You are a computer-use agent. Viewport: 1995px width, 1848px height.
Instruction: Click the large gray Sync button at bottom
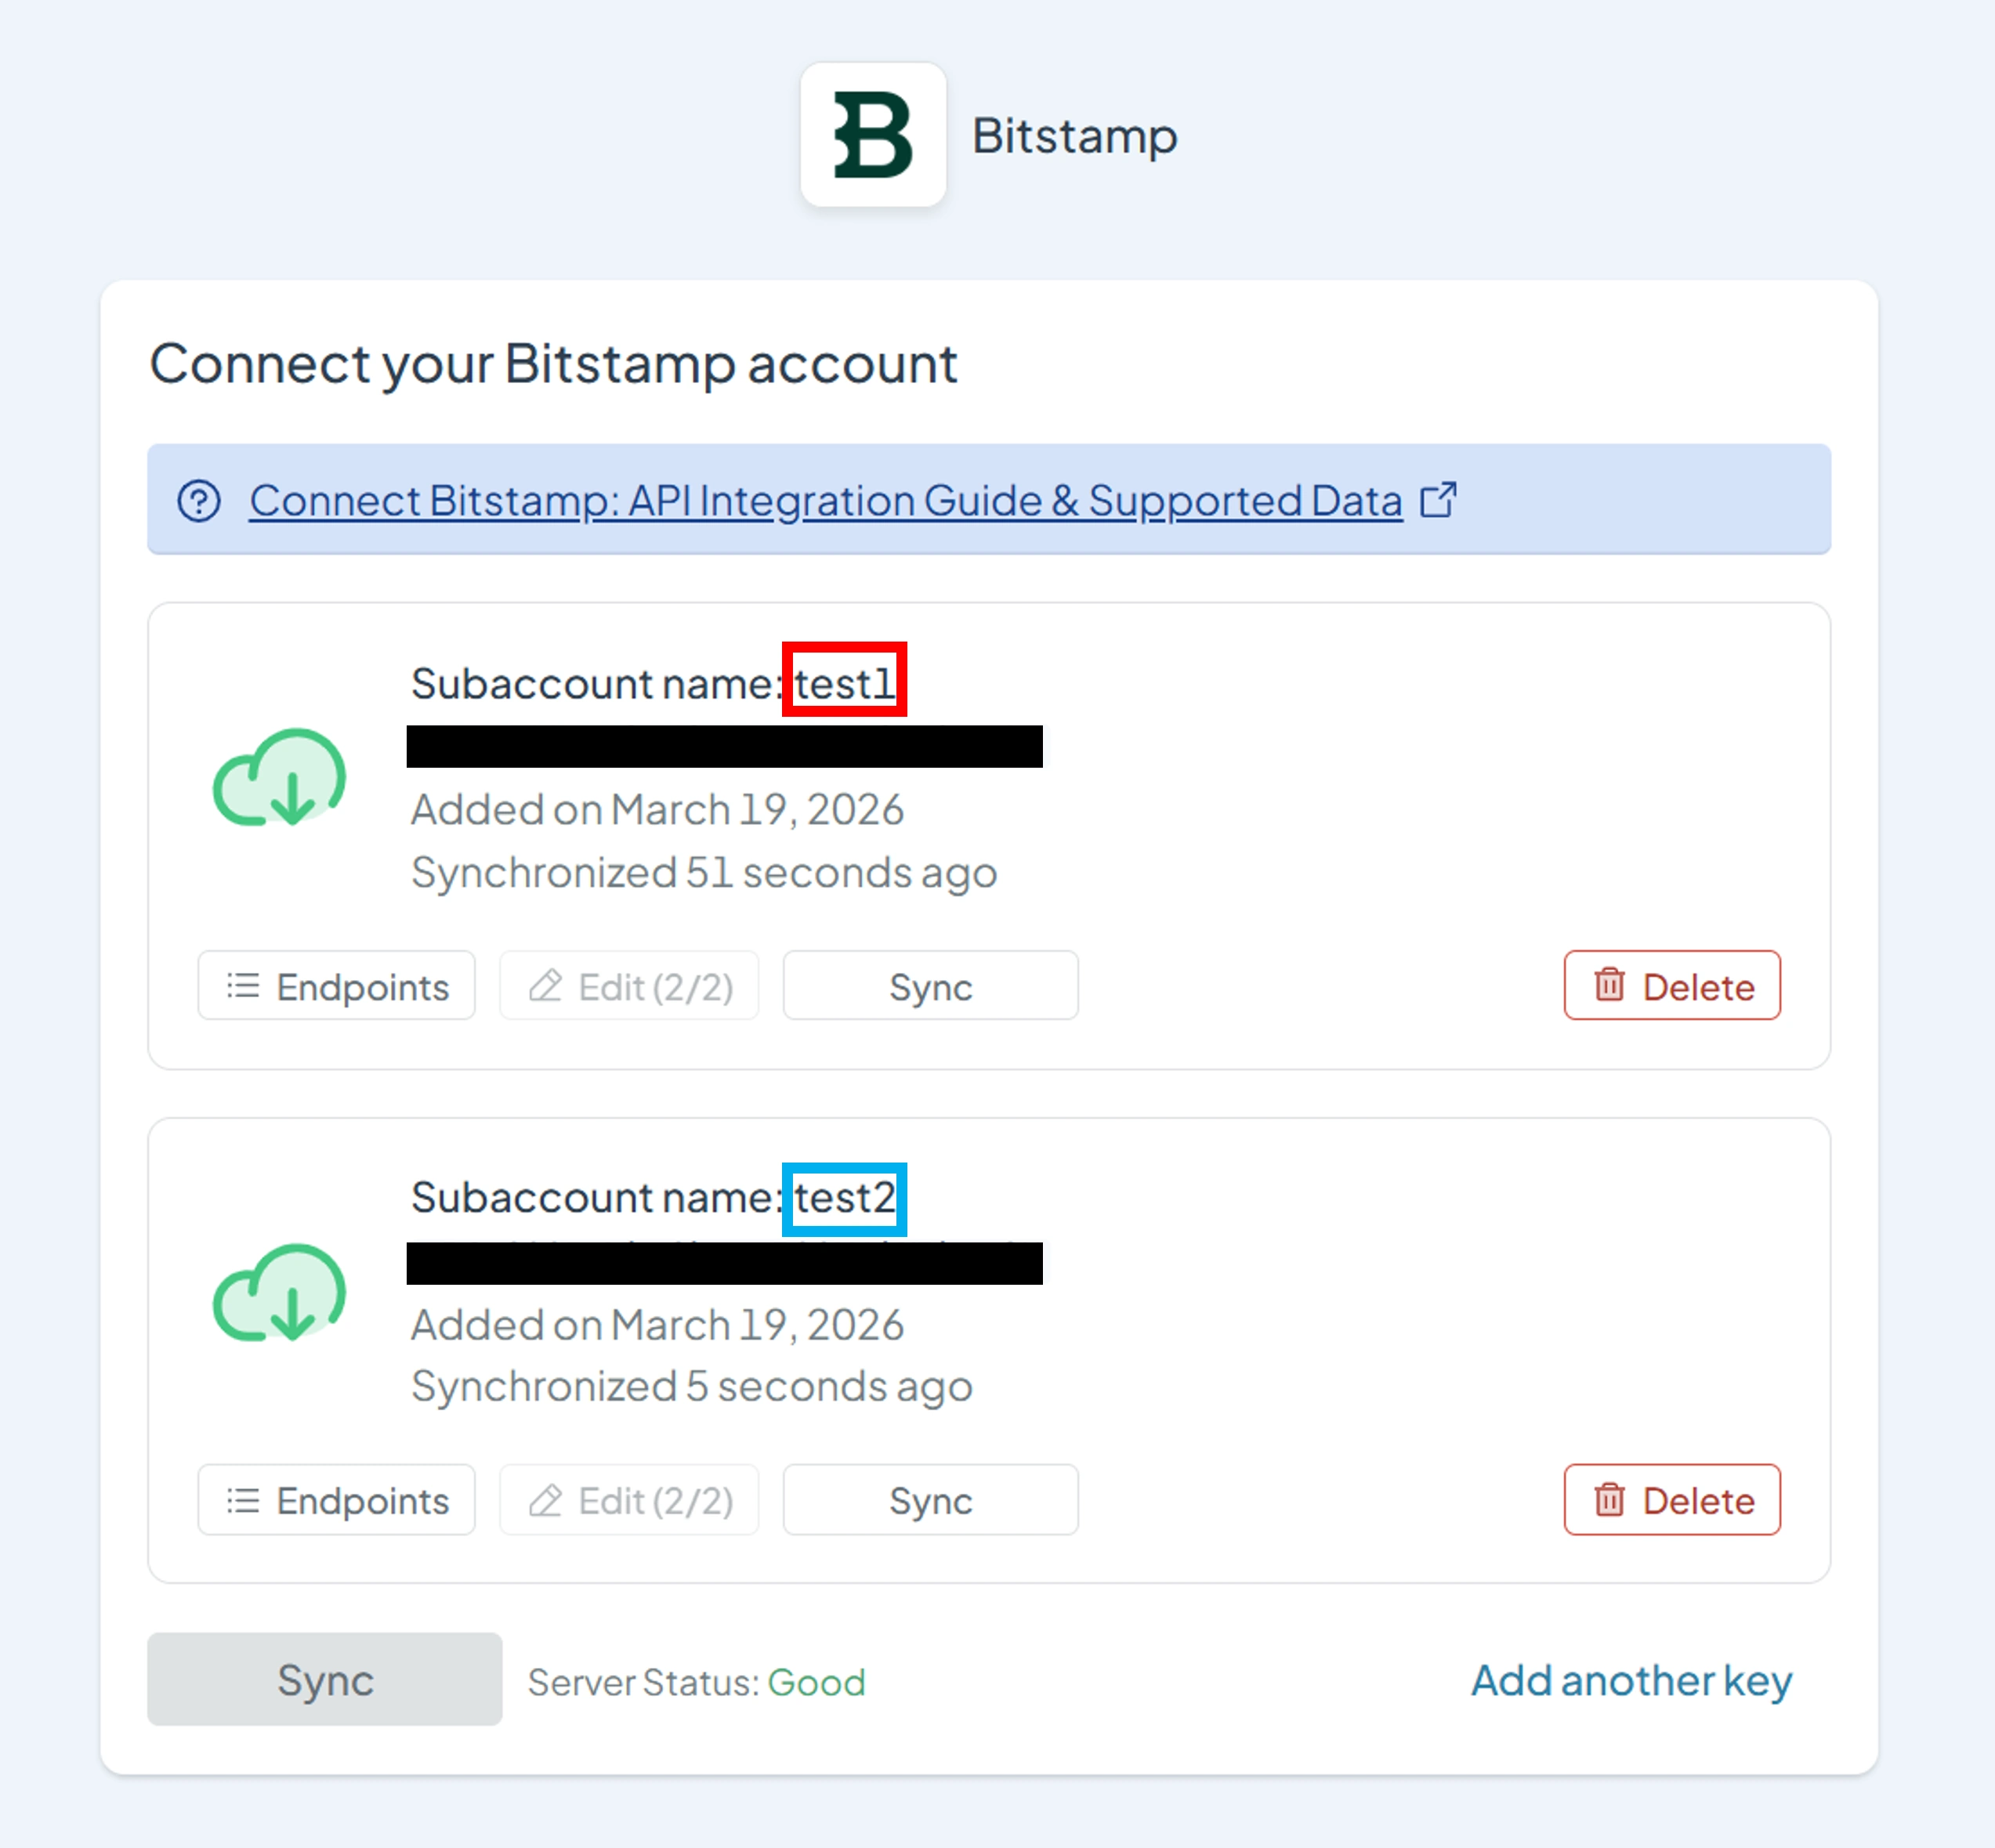(325, 1680)
